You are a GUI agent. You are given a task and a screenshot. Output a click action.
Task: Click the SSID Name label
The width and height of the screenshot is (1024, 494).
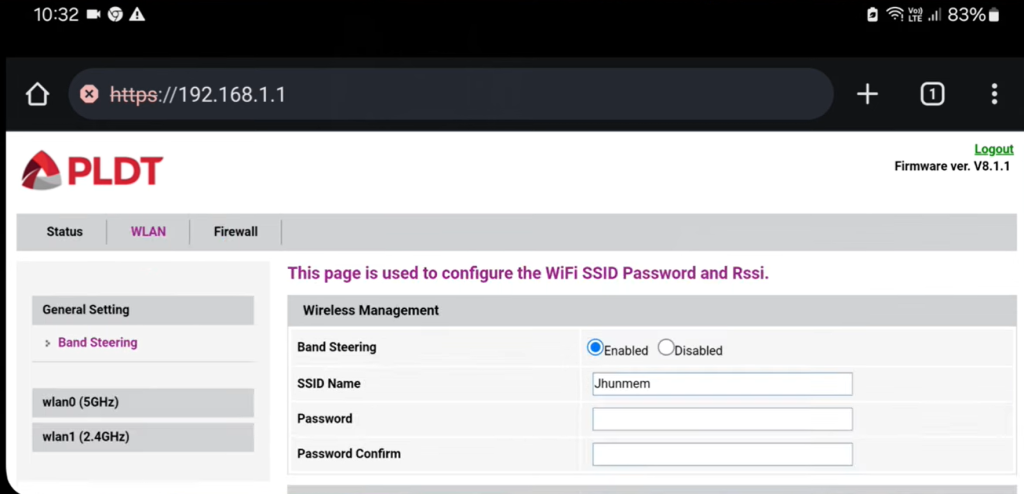click(x=328, y=384)
